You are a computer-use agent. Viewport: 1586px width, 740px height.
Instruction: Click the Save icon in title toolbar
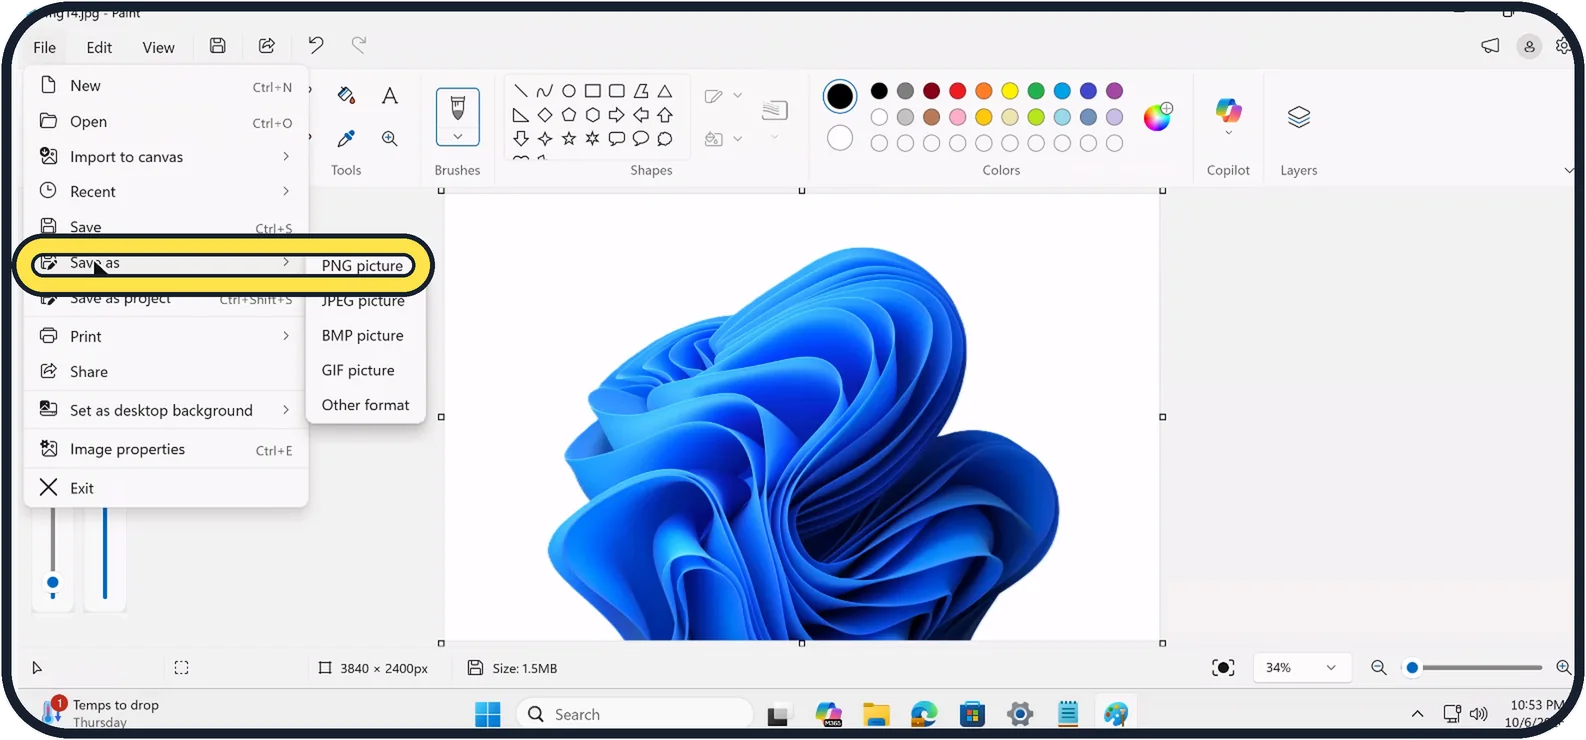(x=218, y=46)
